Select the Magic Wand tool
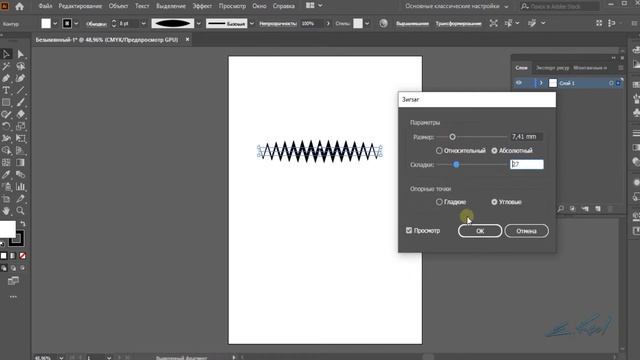This screenshot has height=360, width=640. pos(6,66)
